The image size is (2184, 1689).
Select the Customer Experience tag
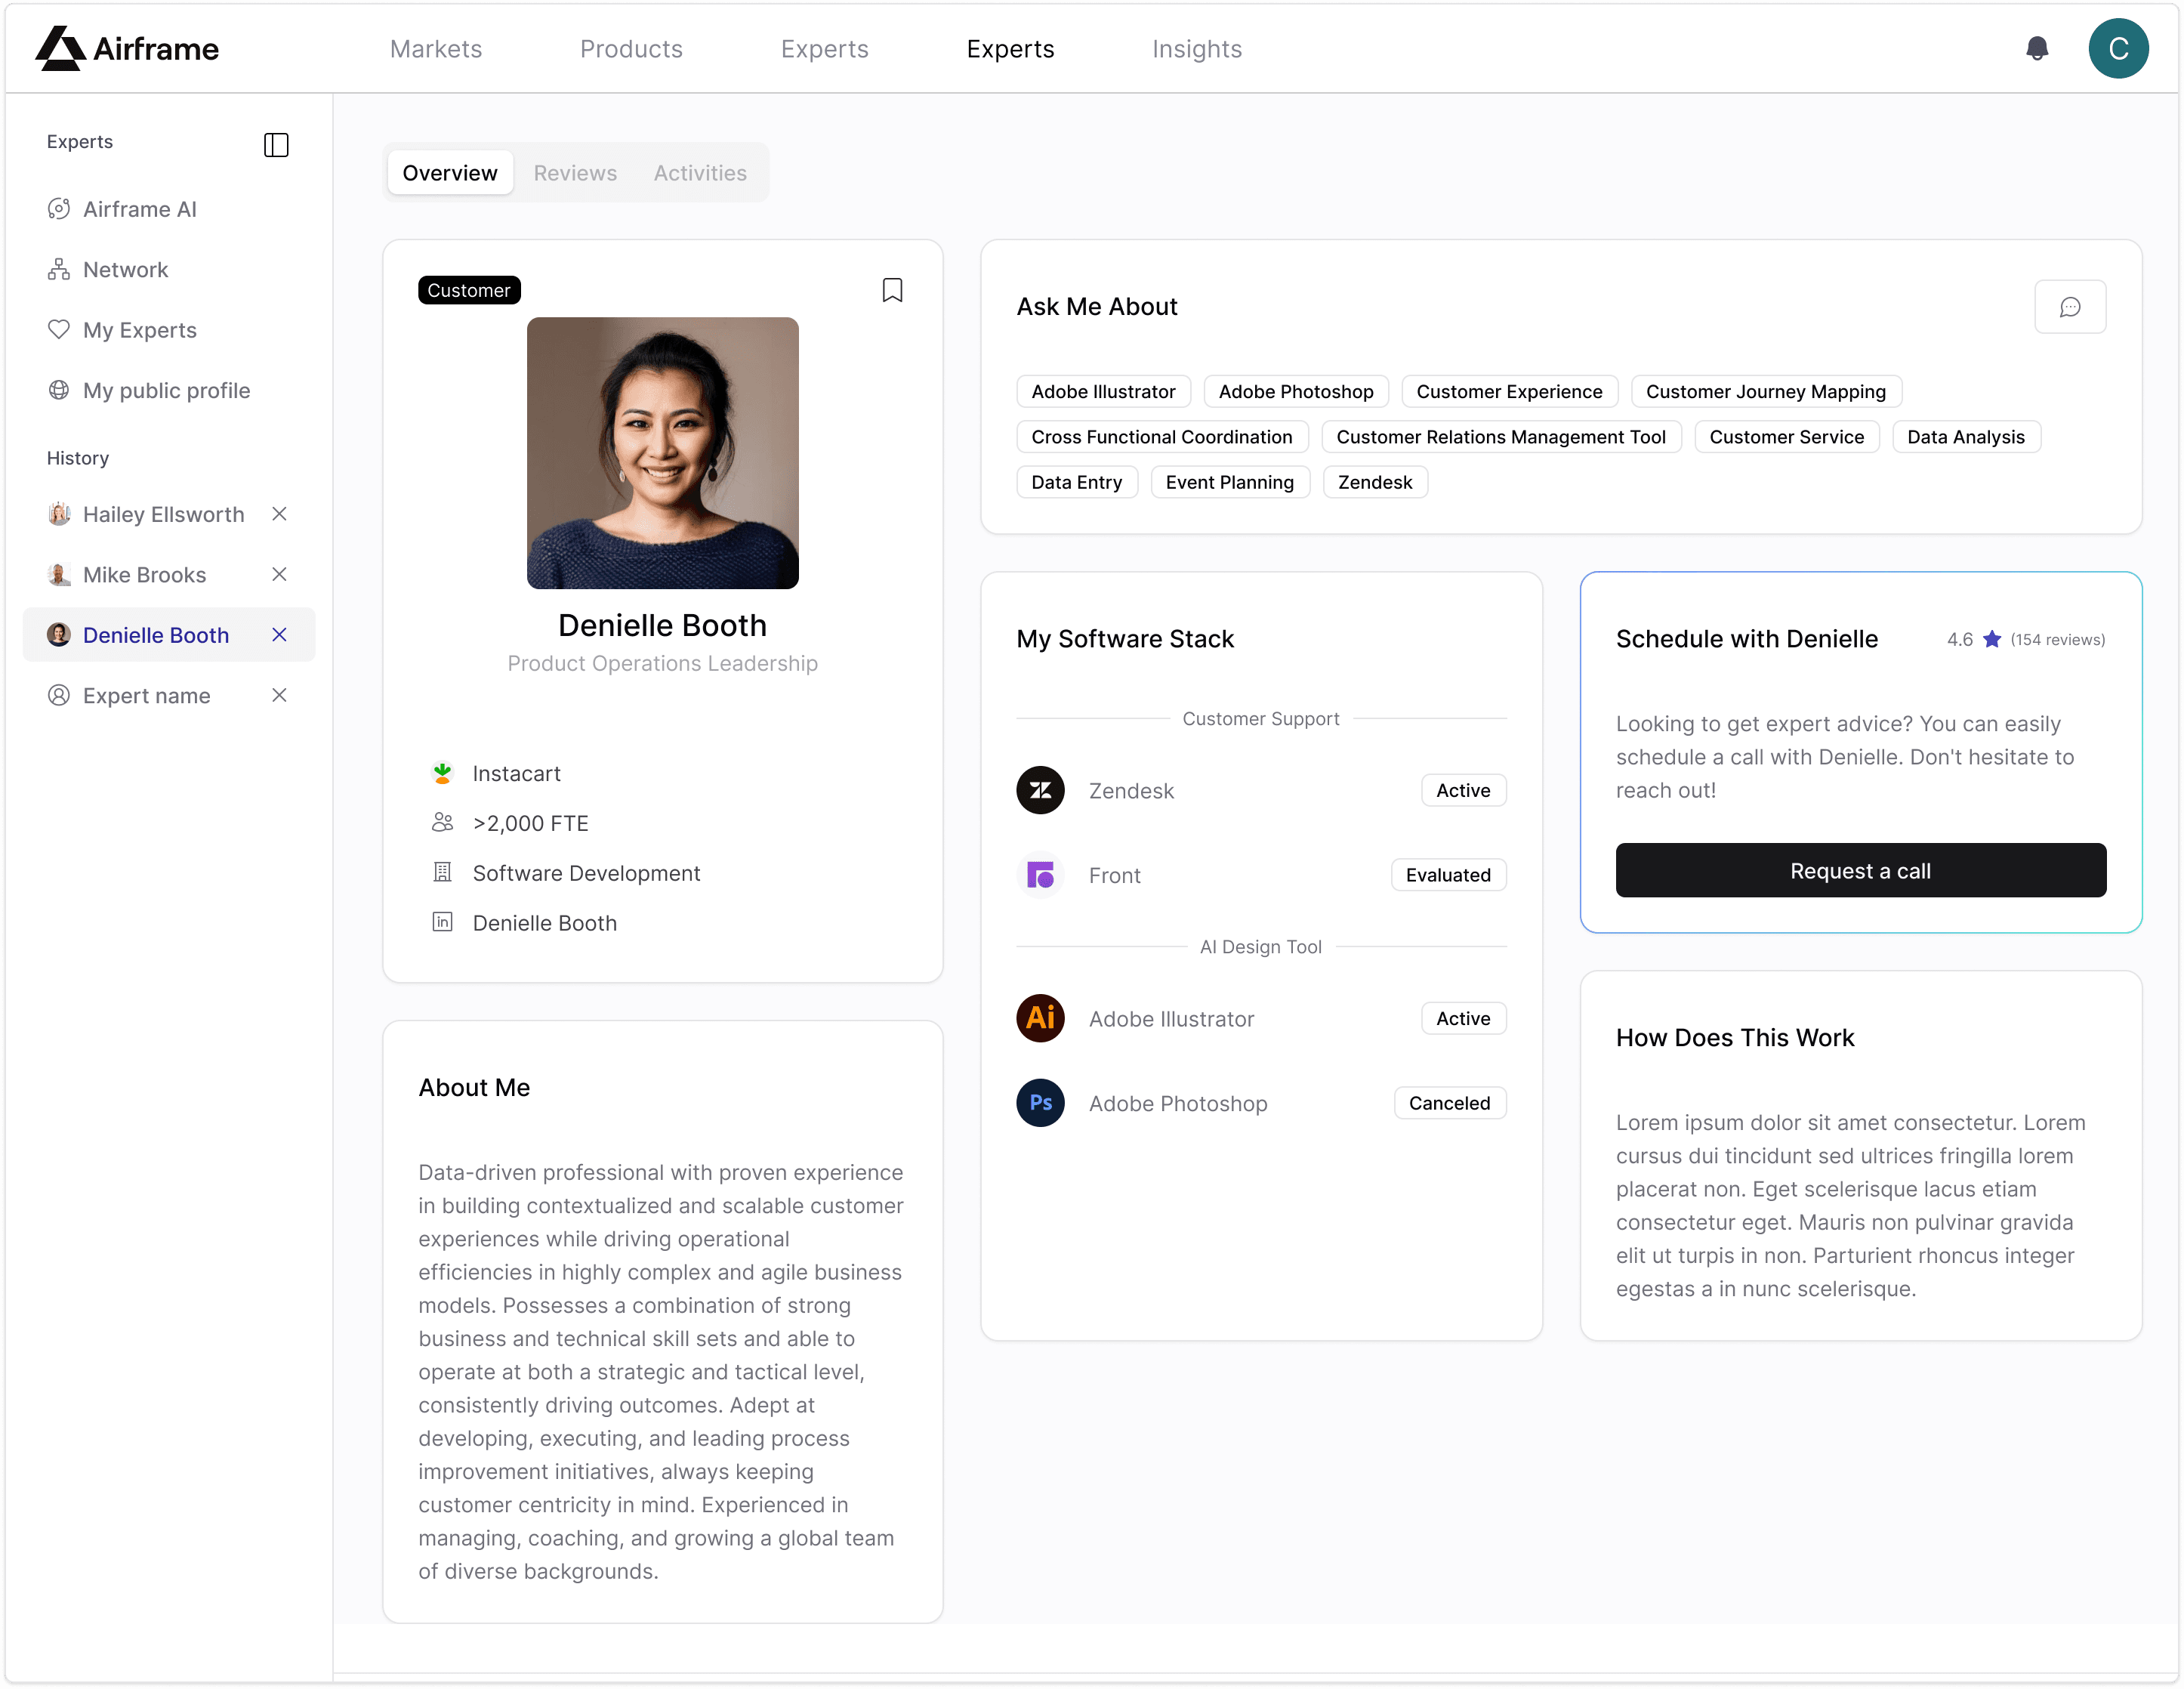pyautogui.click(x=1509, y=391)
